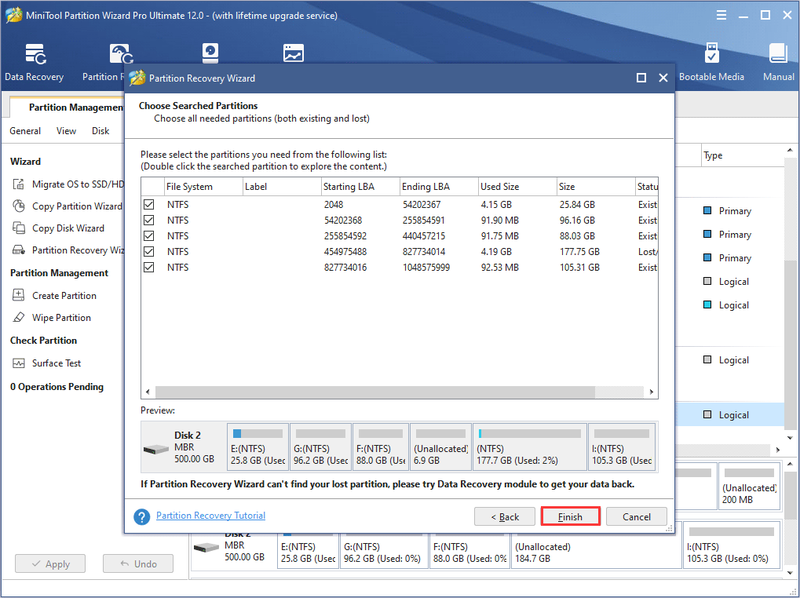
Task: Open the General menu
Action: pos(25,131)
